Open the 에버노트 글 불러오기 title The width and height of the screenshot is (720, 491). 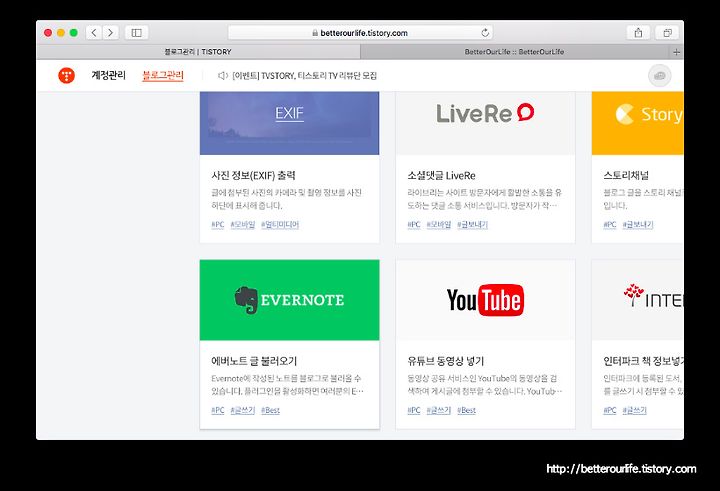pyautogui.click(x=254, y=361)
